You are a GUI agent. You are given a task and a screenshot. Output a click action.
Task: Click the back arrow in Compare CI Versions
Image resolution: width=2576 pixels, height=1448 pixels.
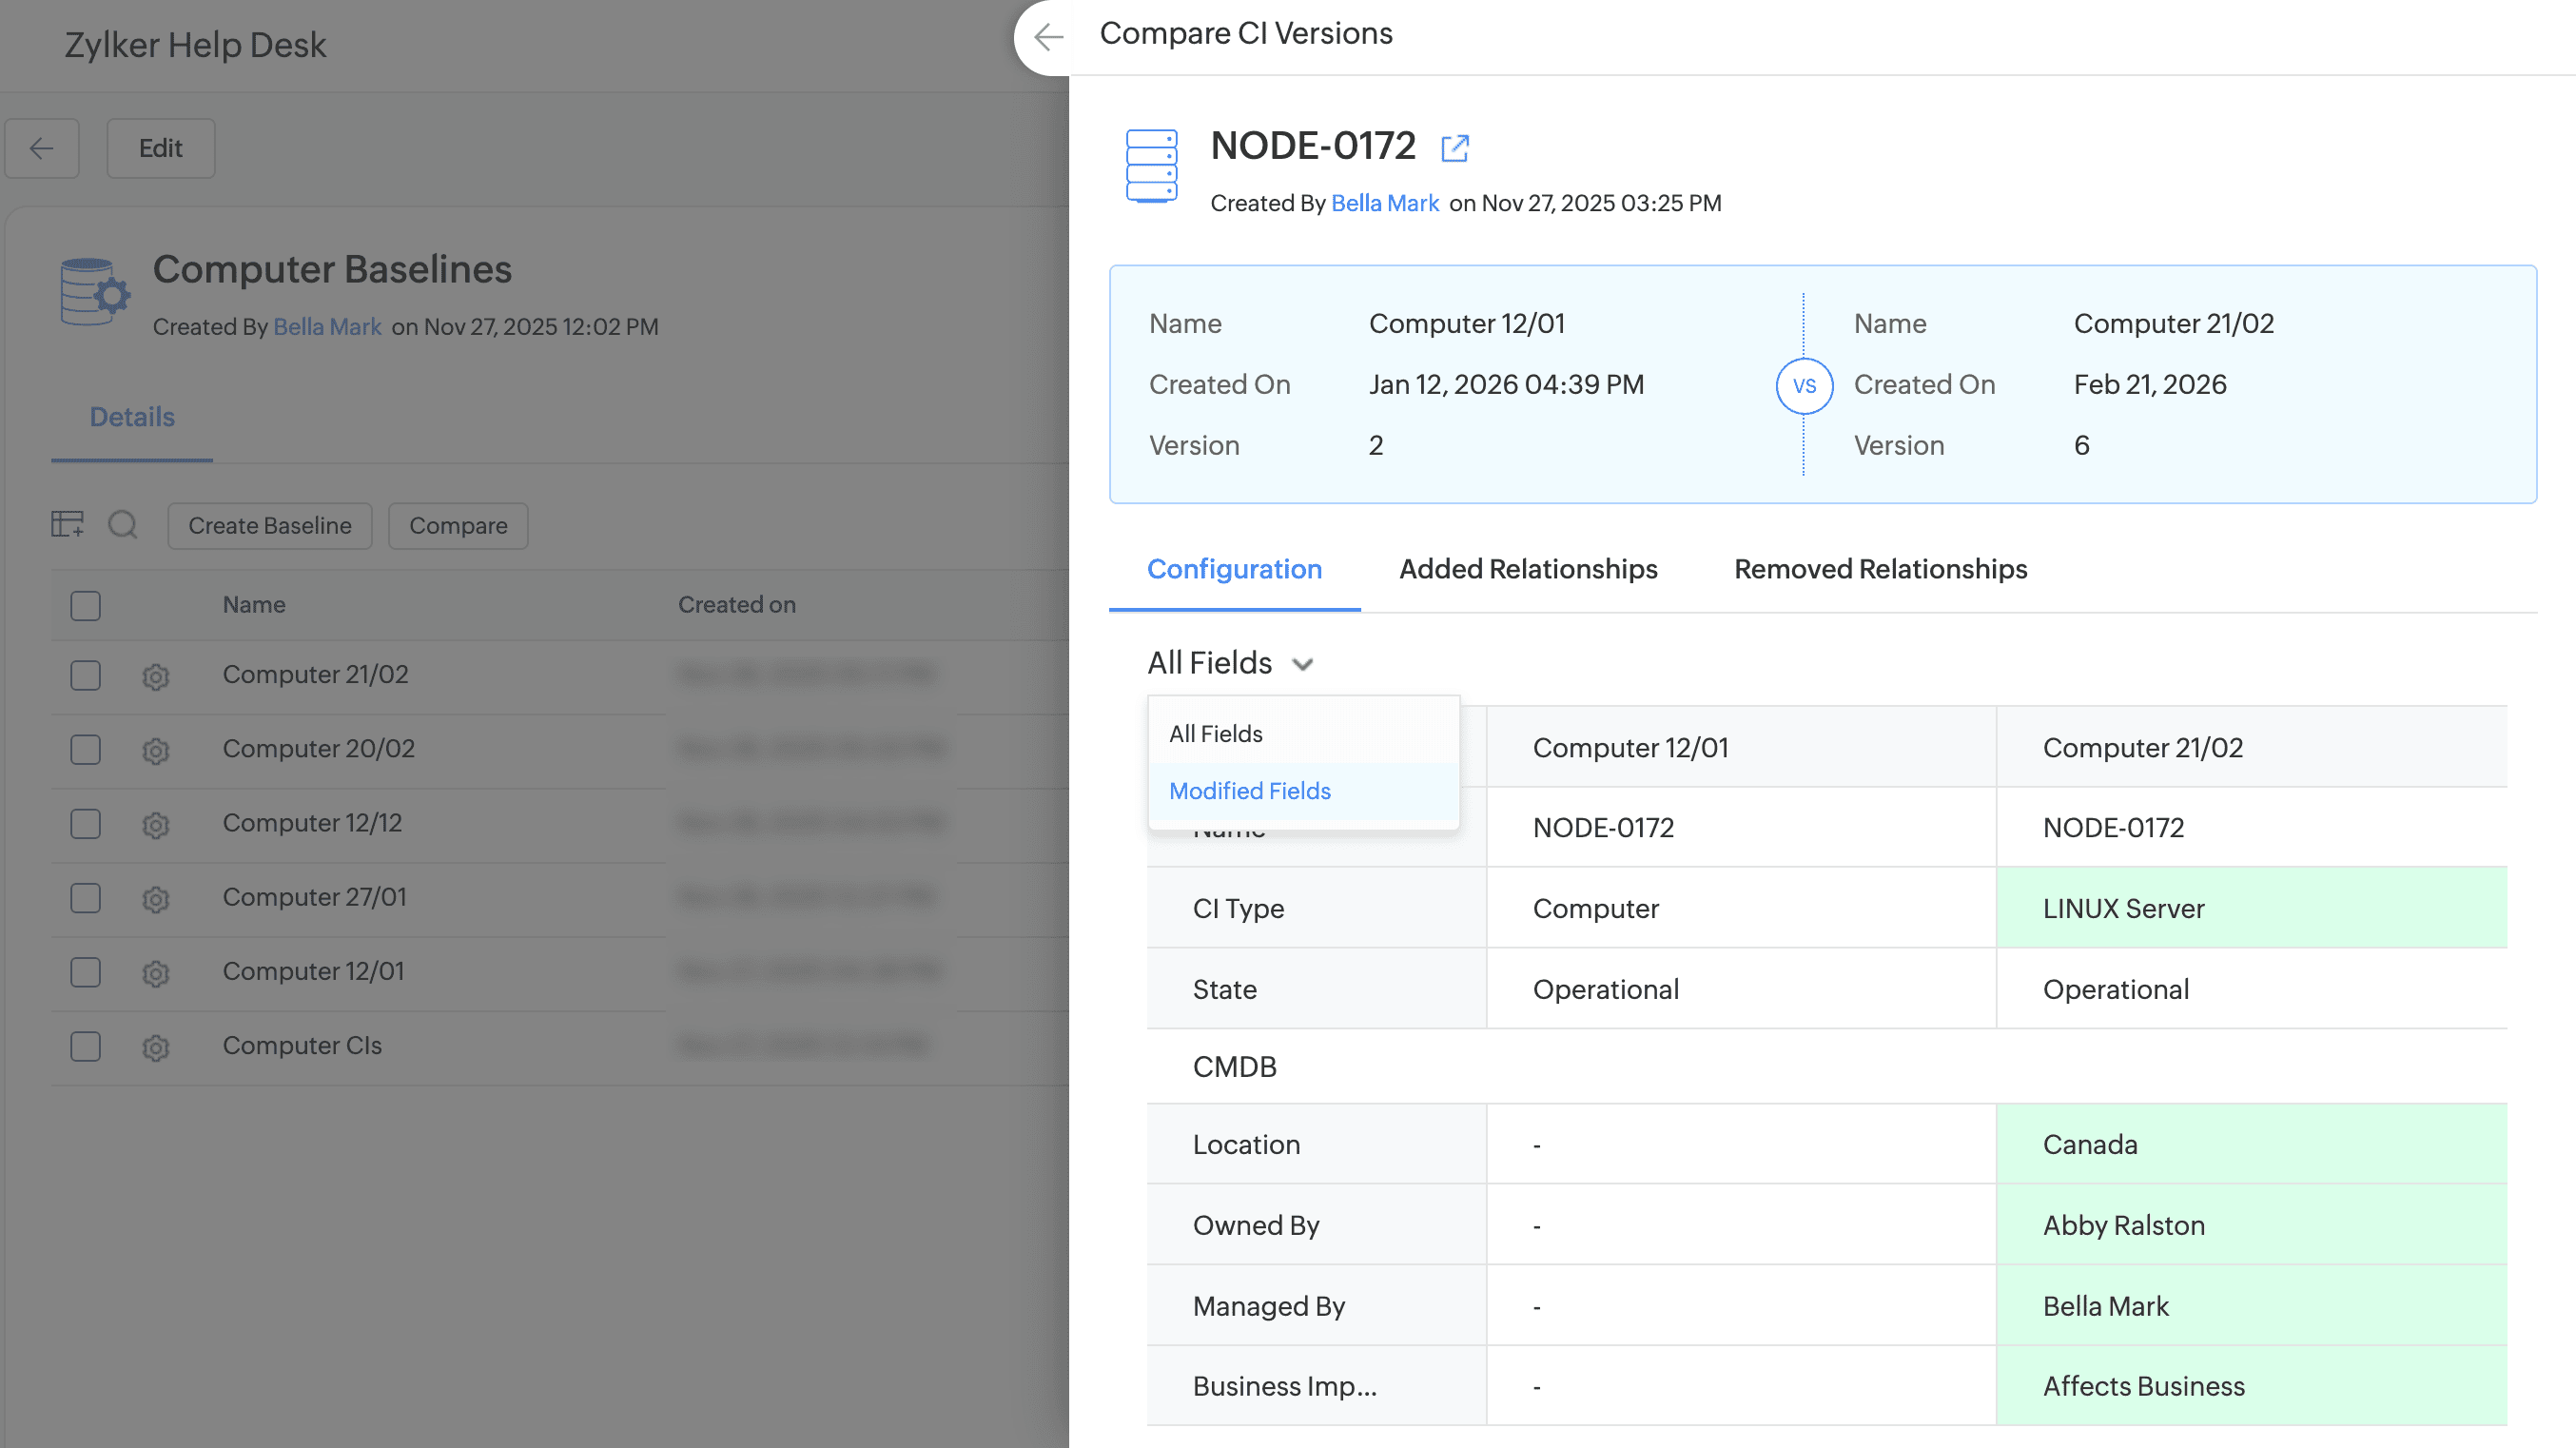[1048, 37]
